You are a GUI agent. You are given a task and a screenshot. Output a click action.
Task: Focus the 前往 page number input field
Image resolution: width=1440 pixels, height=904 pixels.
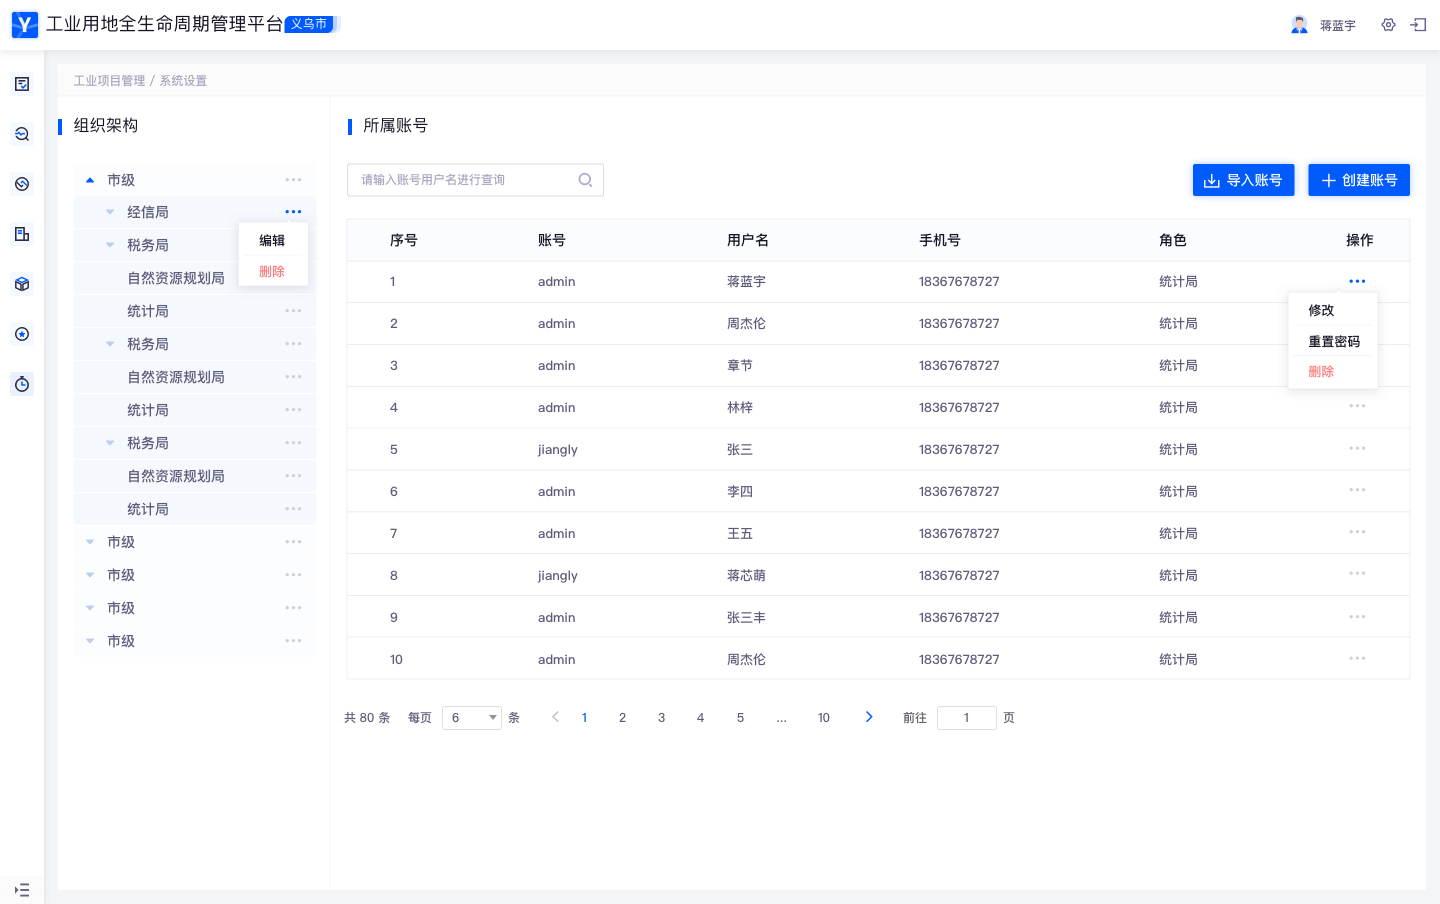tap(966, 717)
